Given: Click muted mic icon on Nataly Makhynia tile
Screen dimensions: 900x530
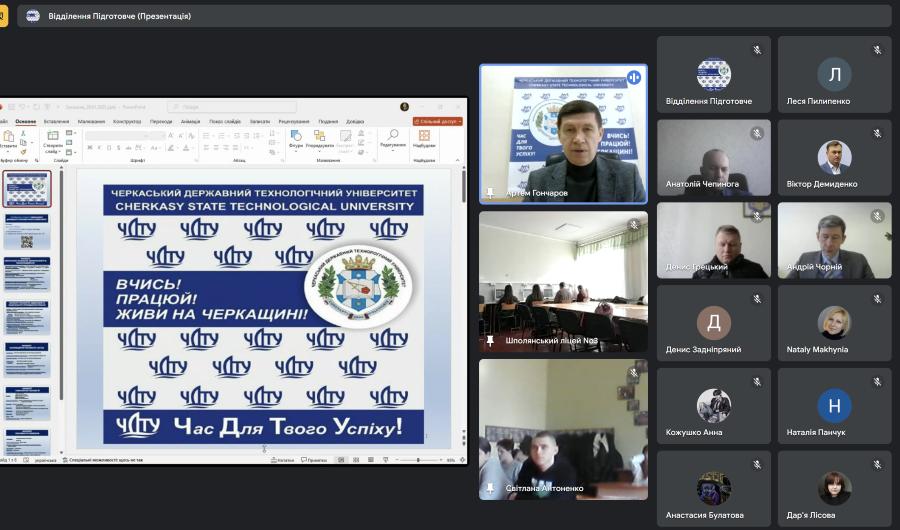Looking at the screenshot, I should click(x=877, y=299).
